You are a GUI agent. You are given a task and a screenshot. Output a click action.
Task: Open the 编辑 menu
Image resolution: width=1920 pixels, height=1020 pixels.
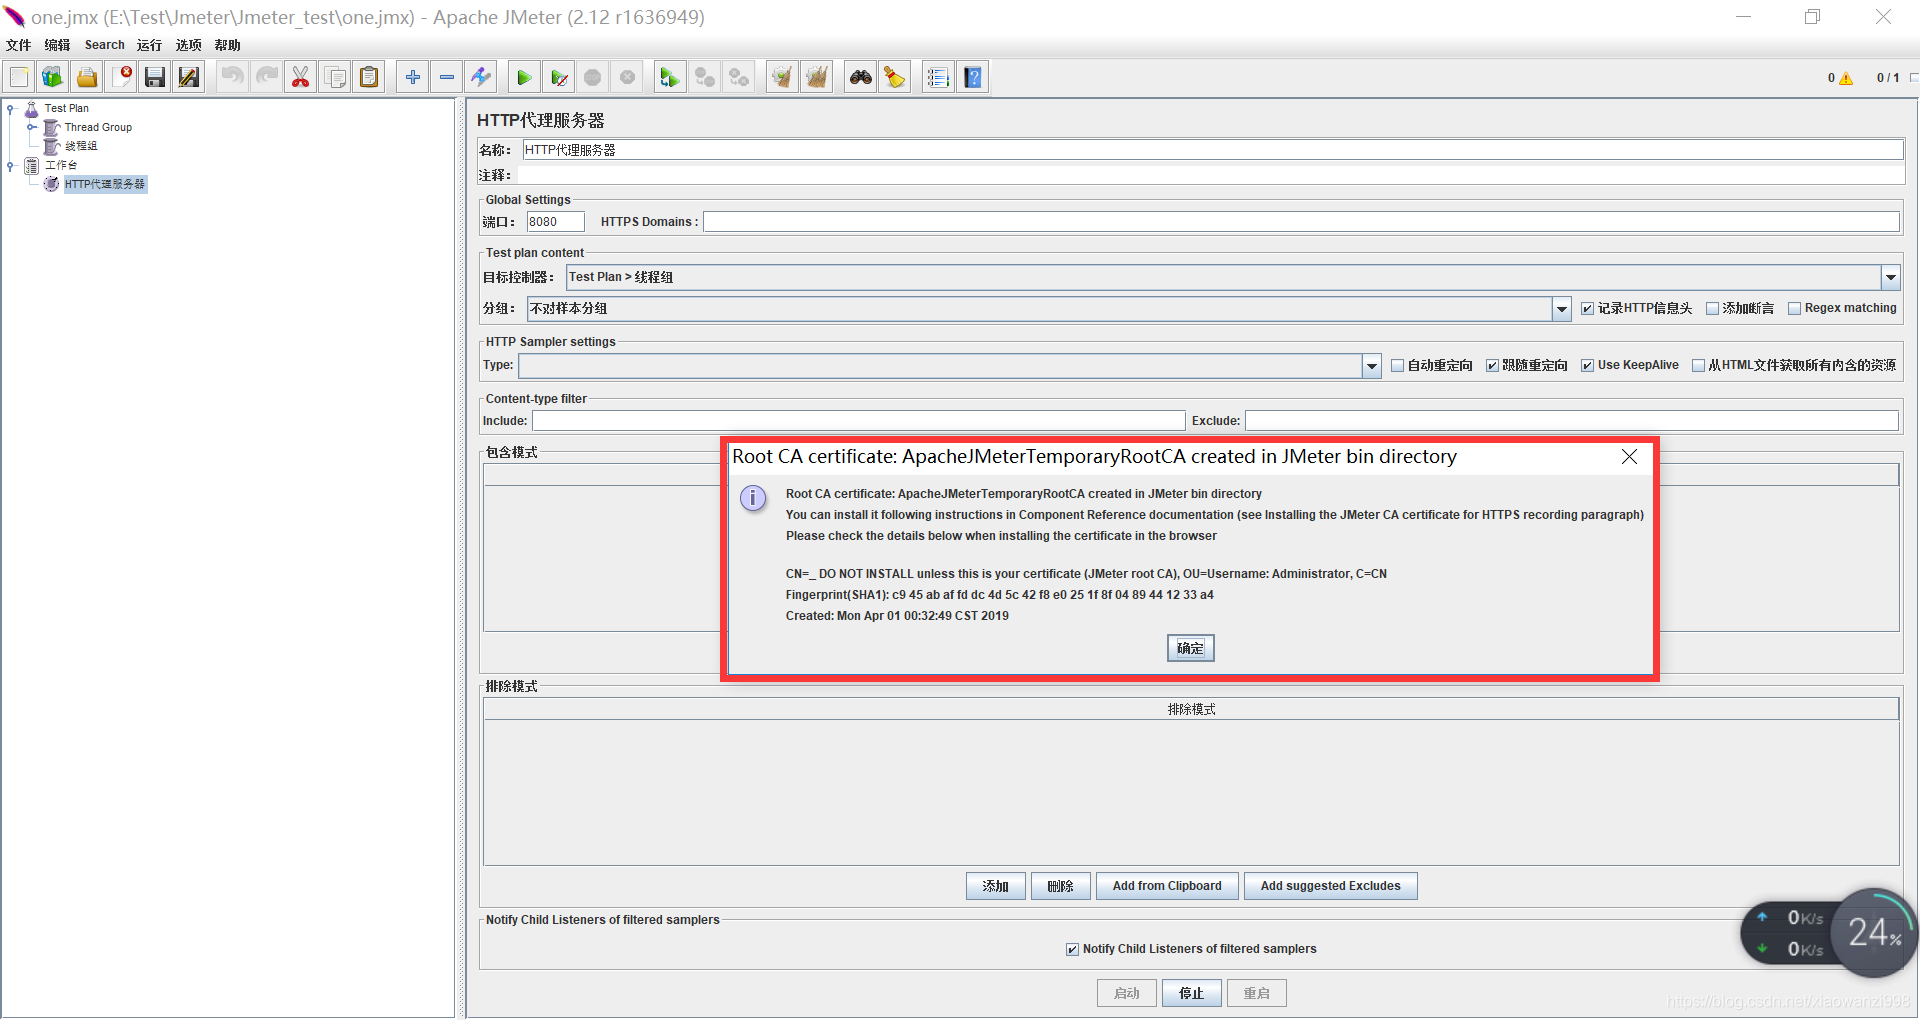tap(58, 45)
